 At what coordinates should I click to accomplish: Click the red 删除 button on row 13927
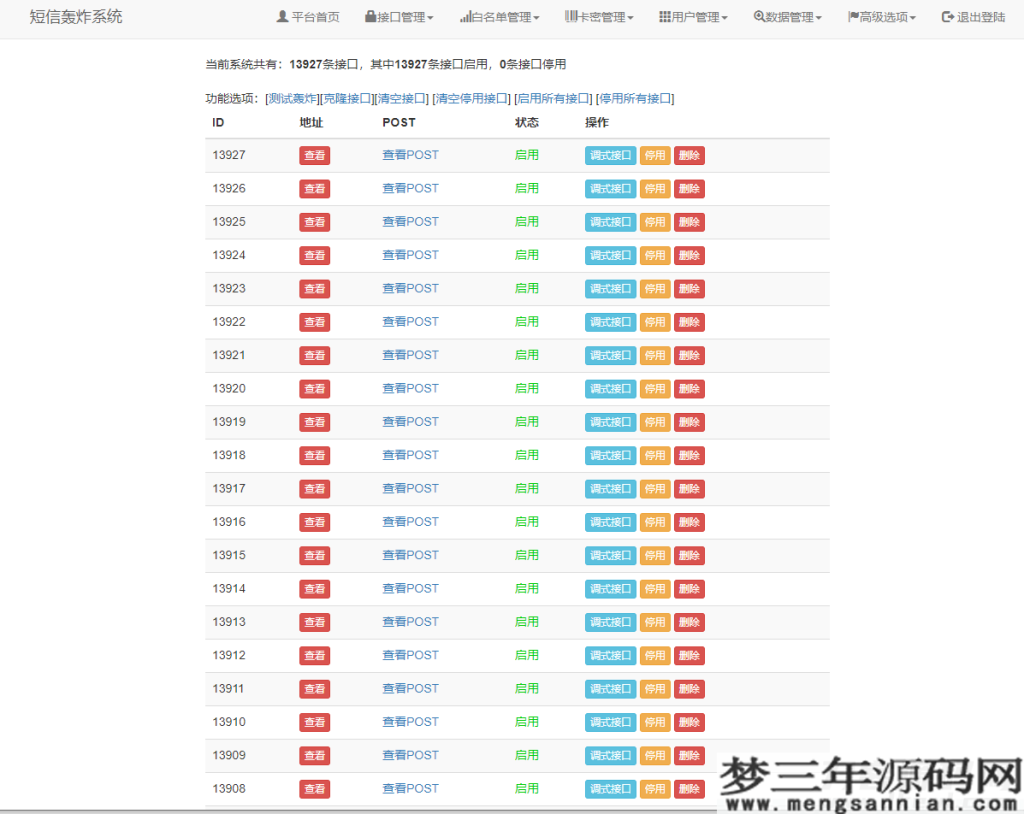(x=689, y=155)
